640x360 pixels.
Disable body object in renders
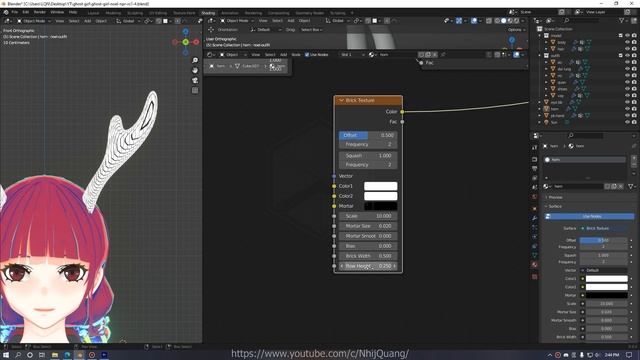(x=634, y=42)
